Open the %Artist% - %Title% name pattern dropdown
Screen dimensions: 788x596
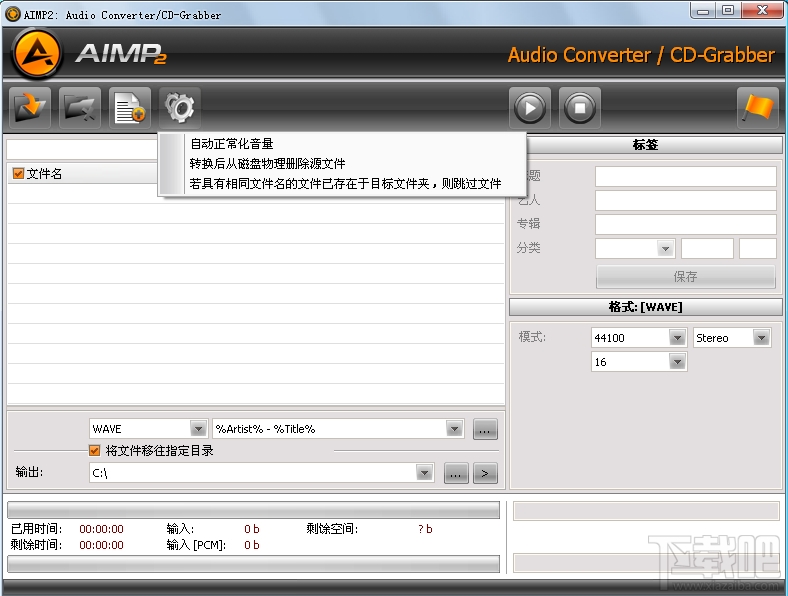pyautogui.click(x=454, y=429)
